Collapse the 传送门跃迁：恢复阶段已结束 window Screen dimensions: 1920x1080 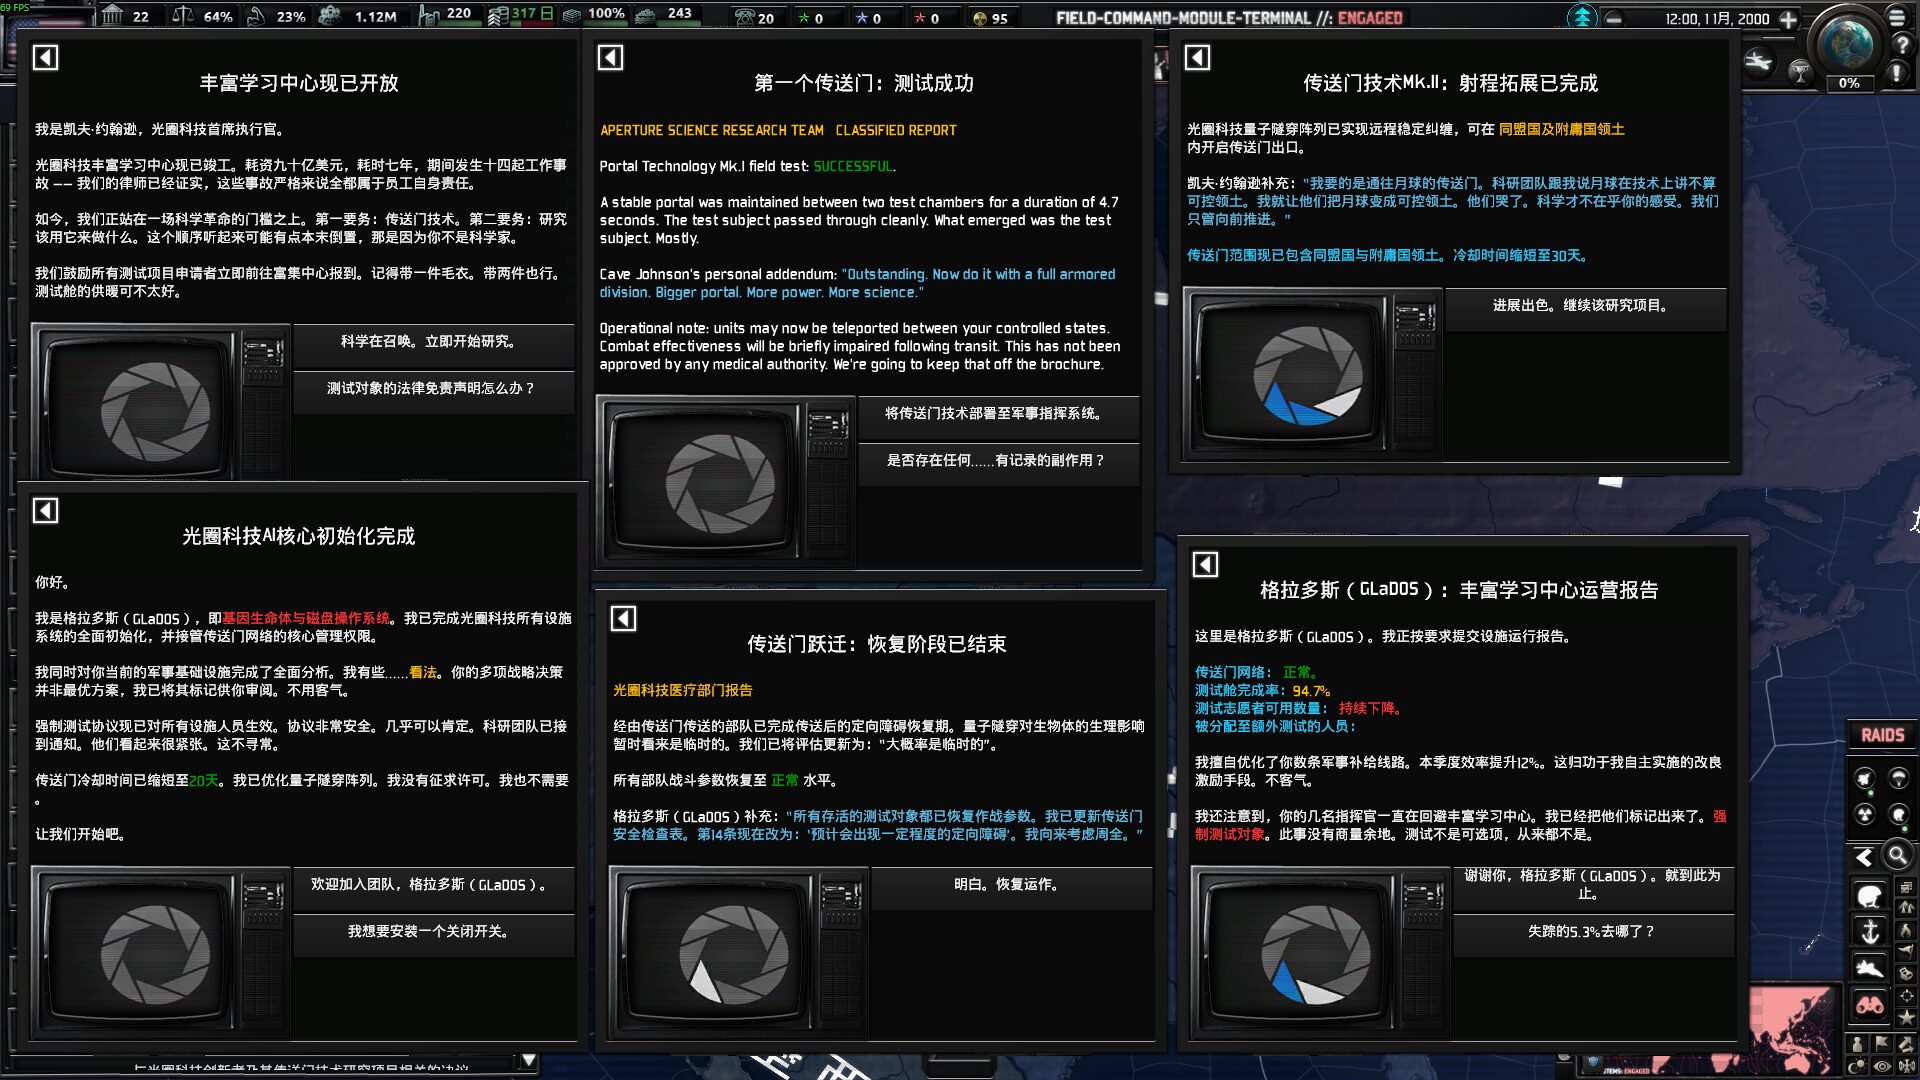pos(624,618)
